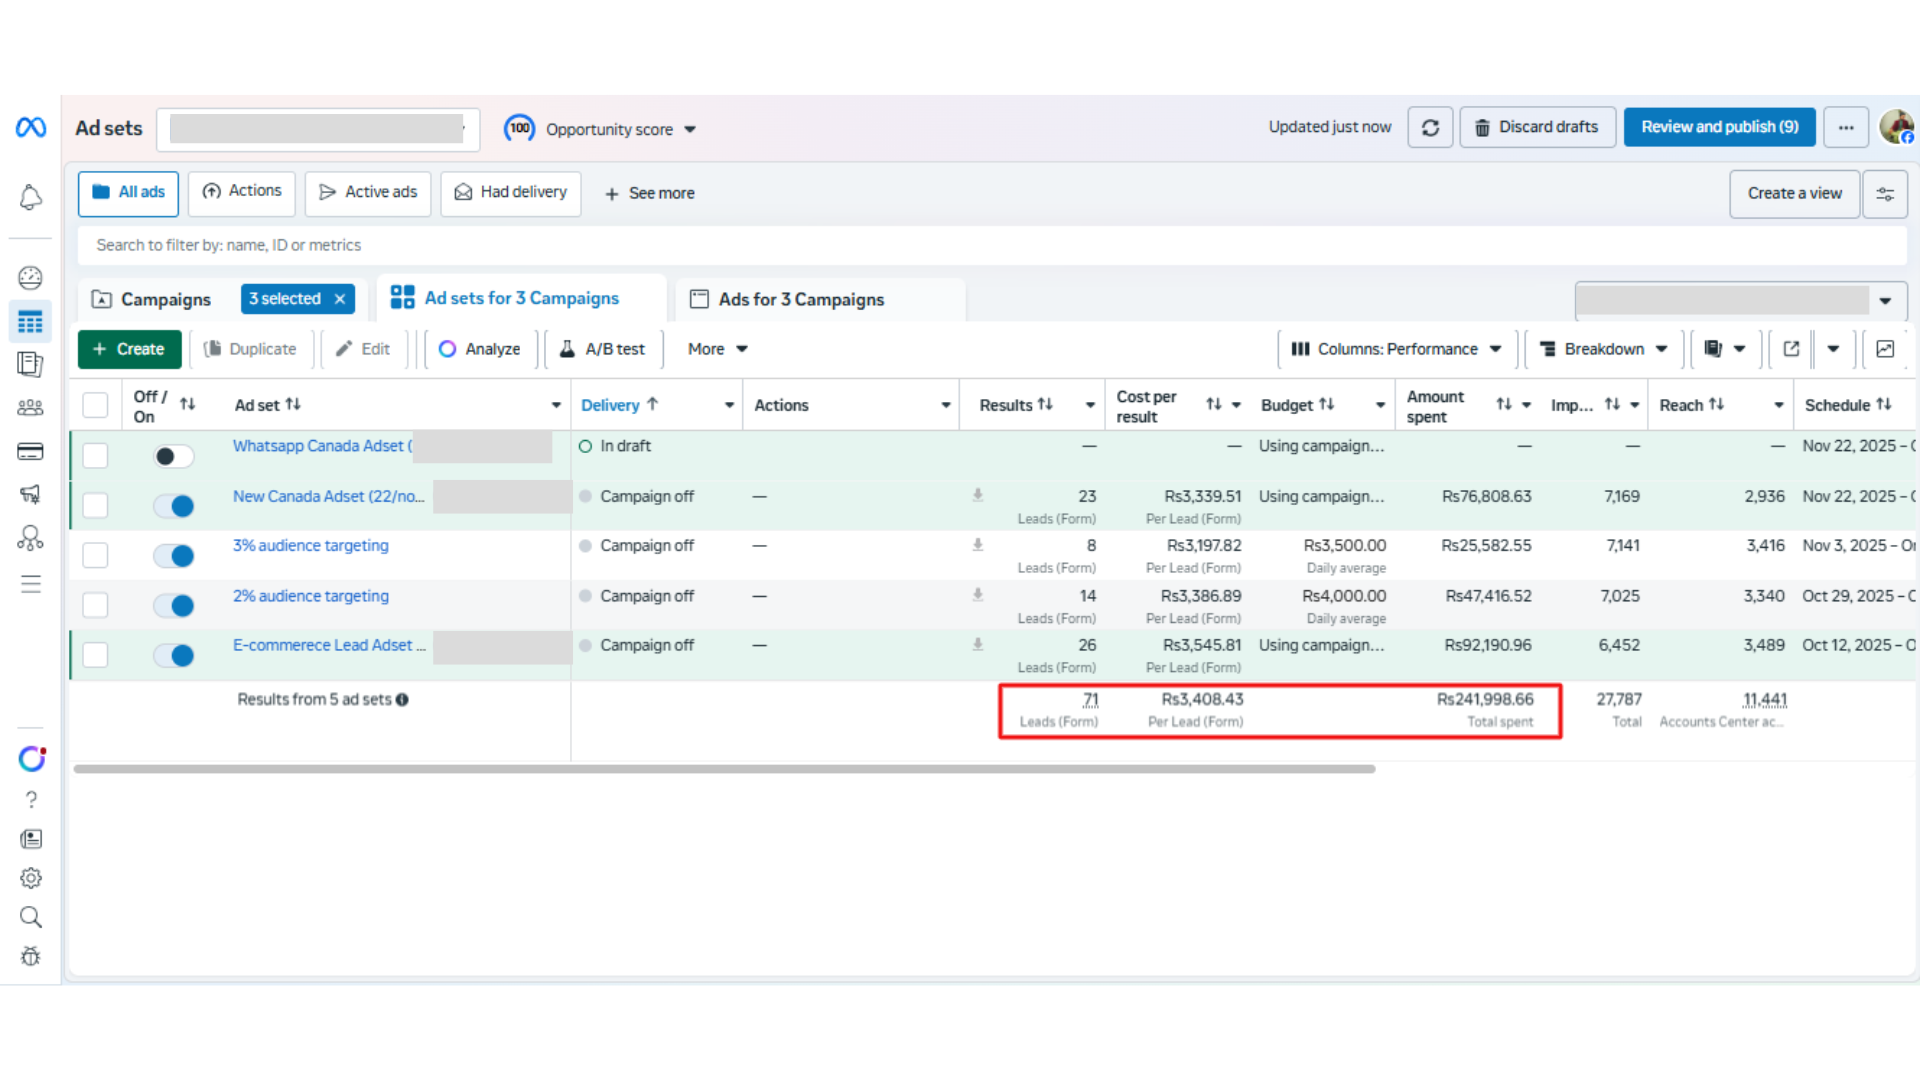
Task: Click the Meta logo icon
Action: (x=31, y=127)
